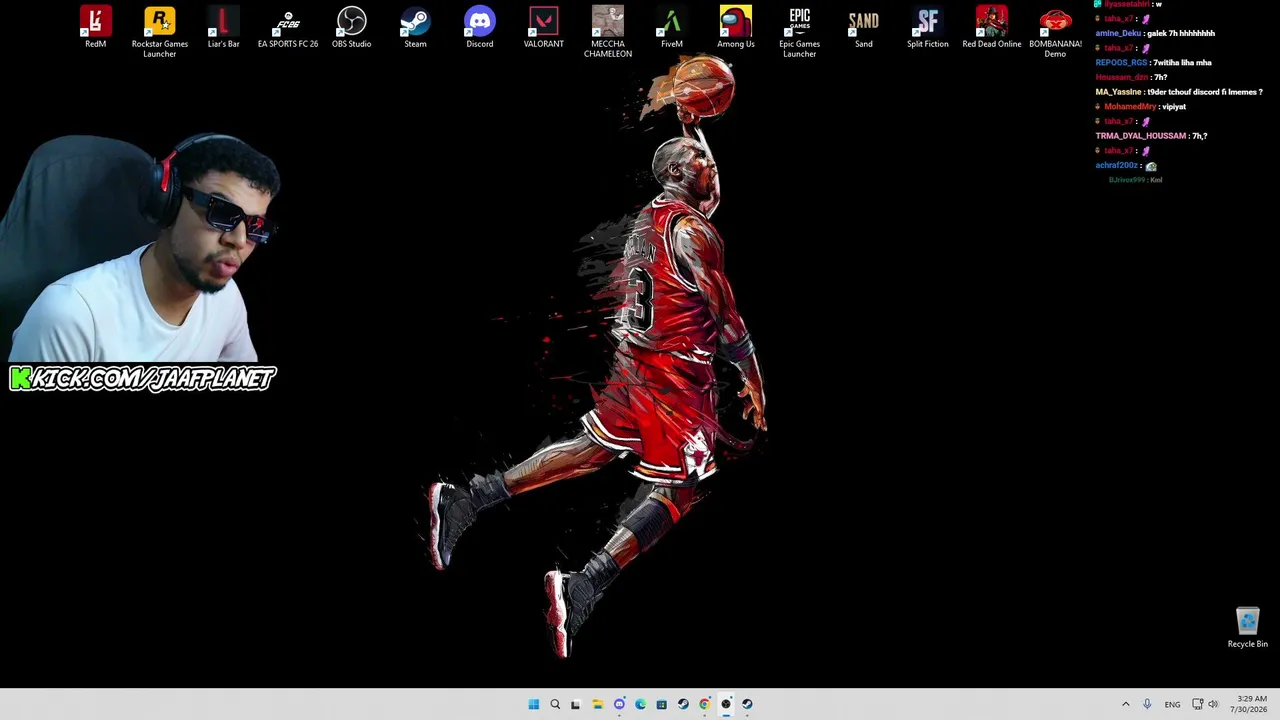Open Task View from the taskbar

575,704
